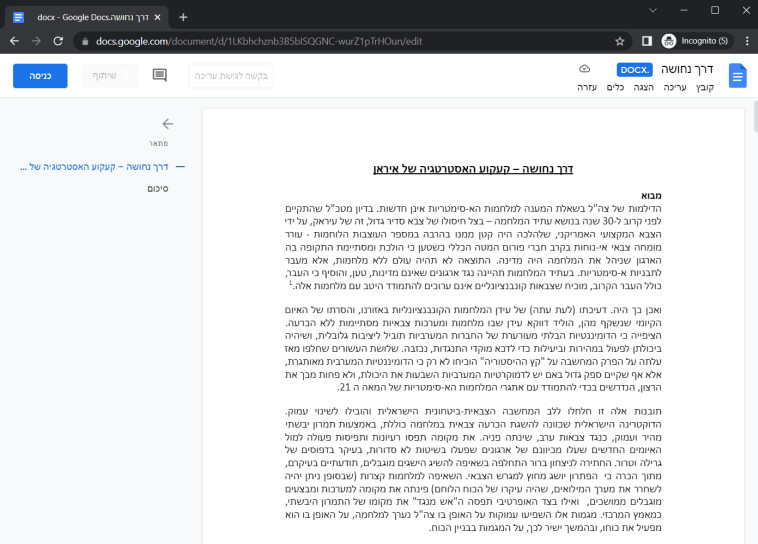The height and width of the screenshot is (544, 758).
Task: Open the עריכה (Edit) menu
Action: click(x=675, y=88)
